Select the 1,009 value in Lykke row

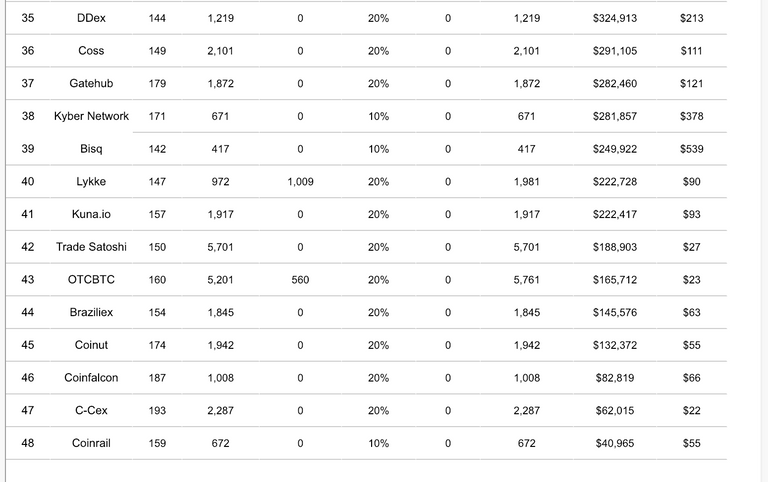[x=300, y=181]
